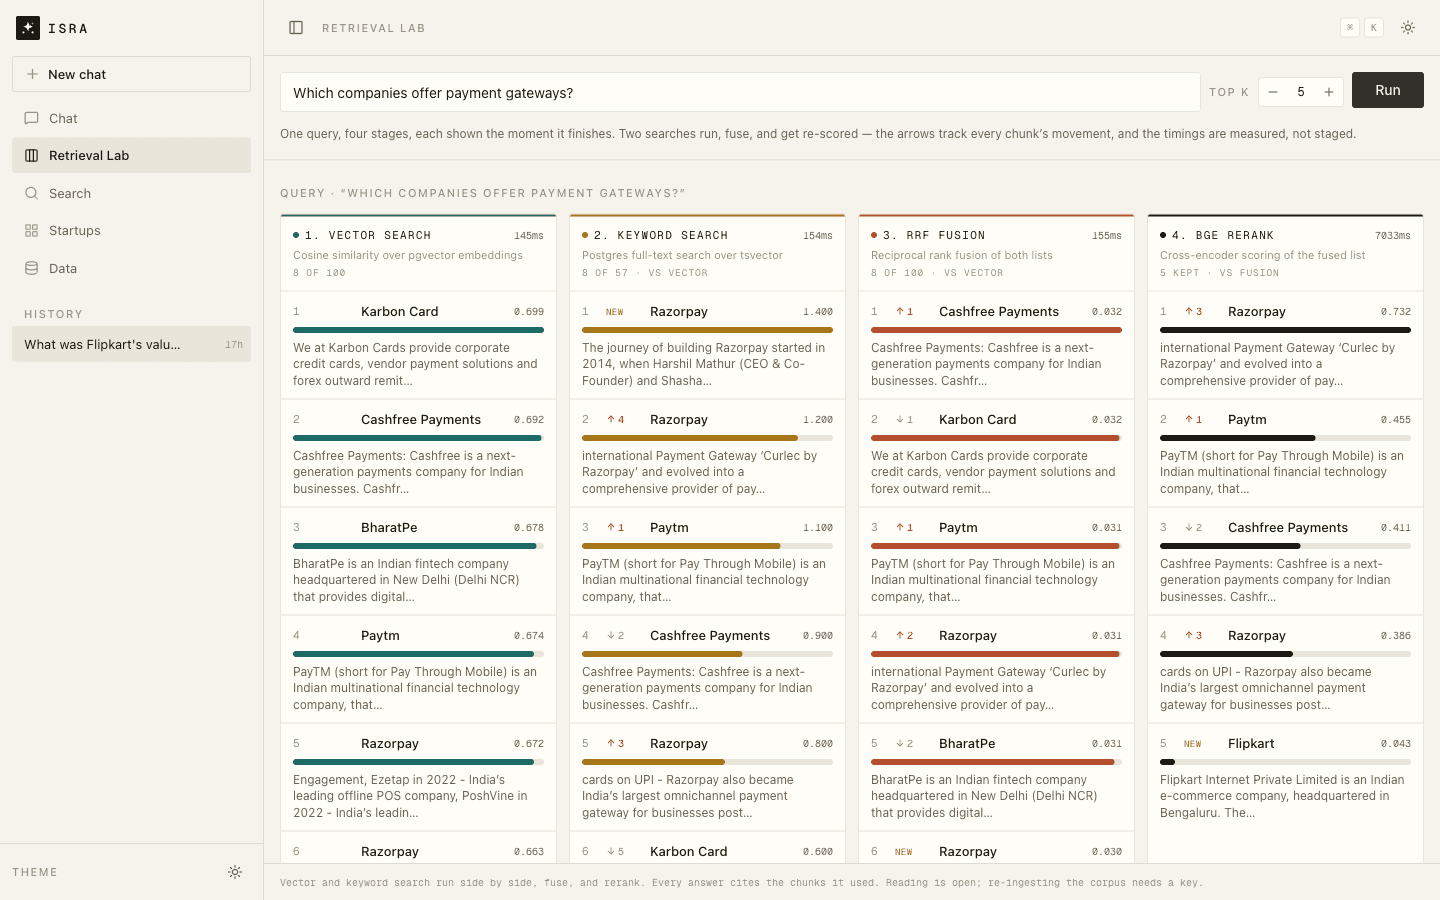The image size is (1440, 900).
Task: Open Paytm rerank result scored 0.455
Action: 1285,453
